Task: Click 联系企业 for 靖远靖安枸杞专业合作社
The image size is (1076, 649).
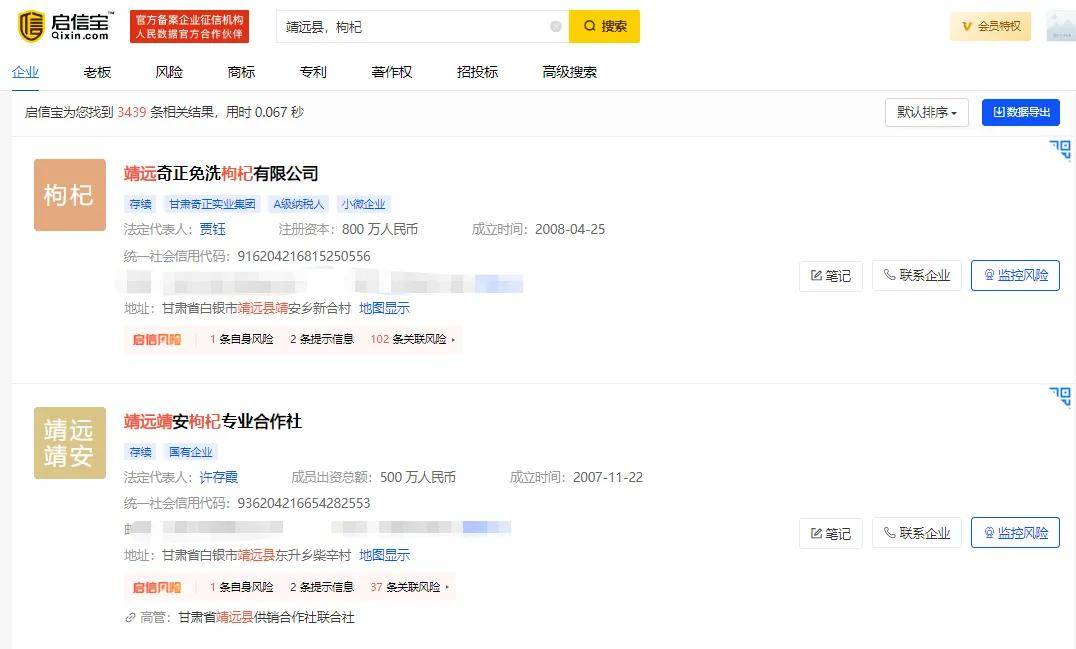Action: click(917, 532)
